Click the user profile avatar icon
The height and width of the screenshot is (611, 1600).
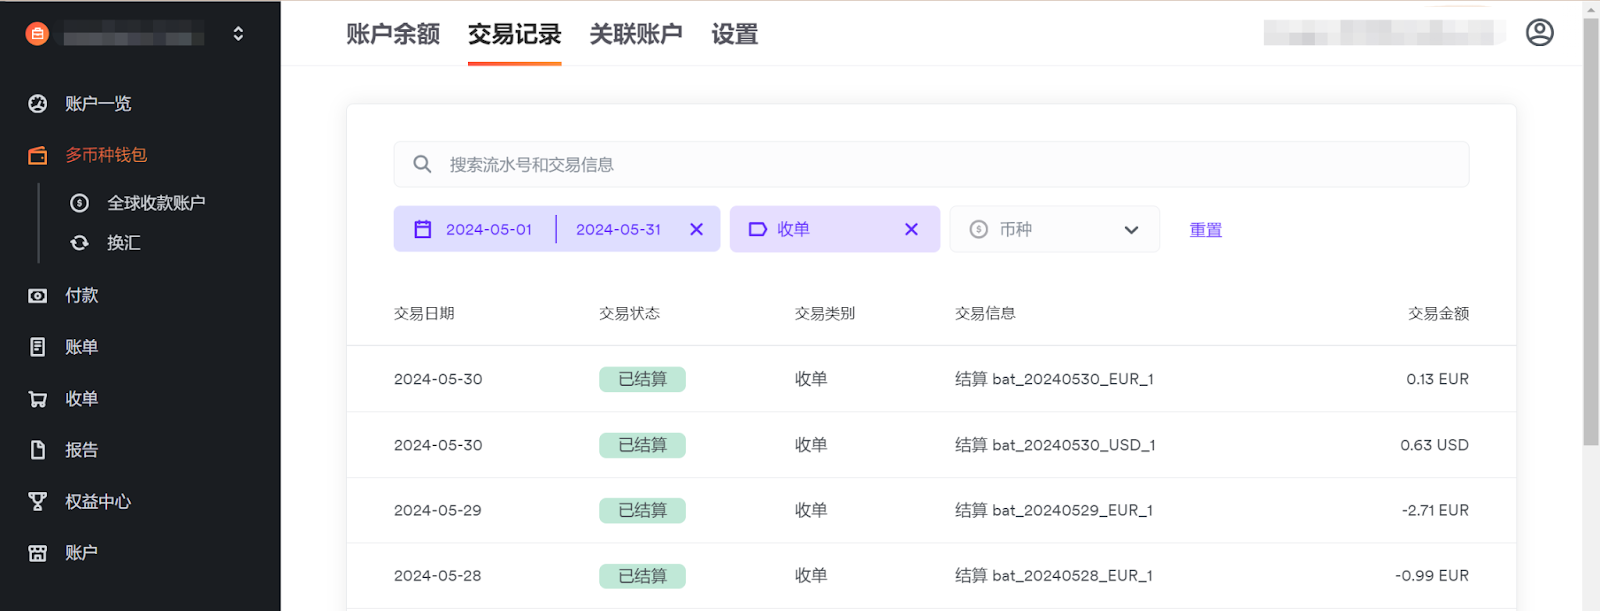[1539, 33]
